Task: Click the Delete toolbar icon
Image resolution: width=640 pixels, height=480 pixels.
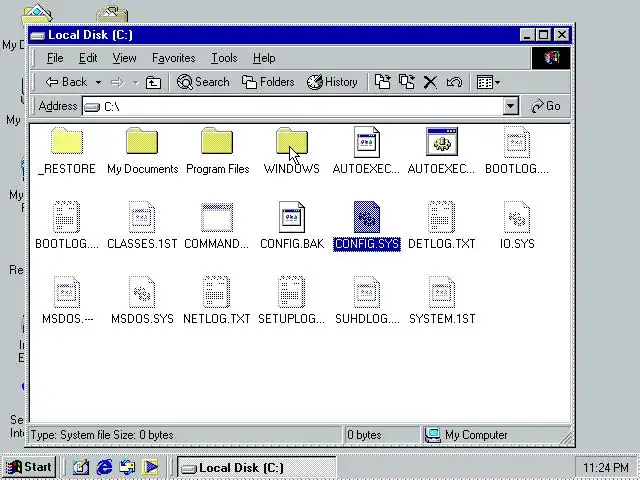Action: pyautogui.click(x=430, y=82)
